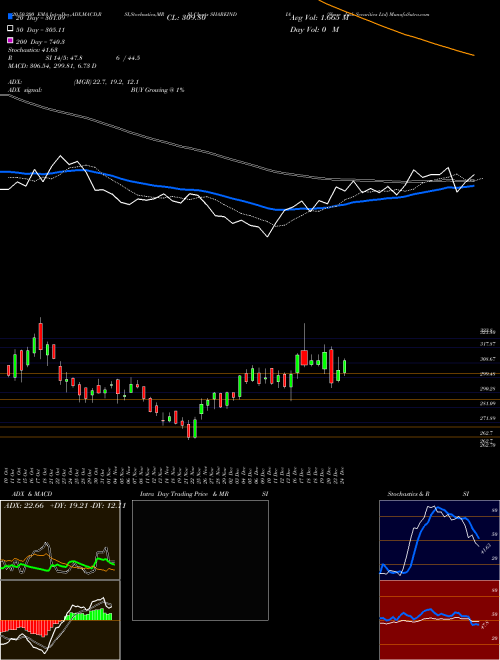Click the rightmost green candlestick on the chart

(345, 367)
